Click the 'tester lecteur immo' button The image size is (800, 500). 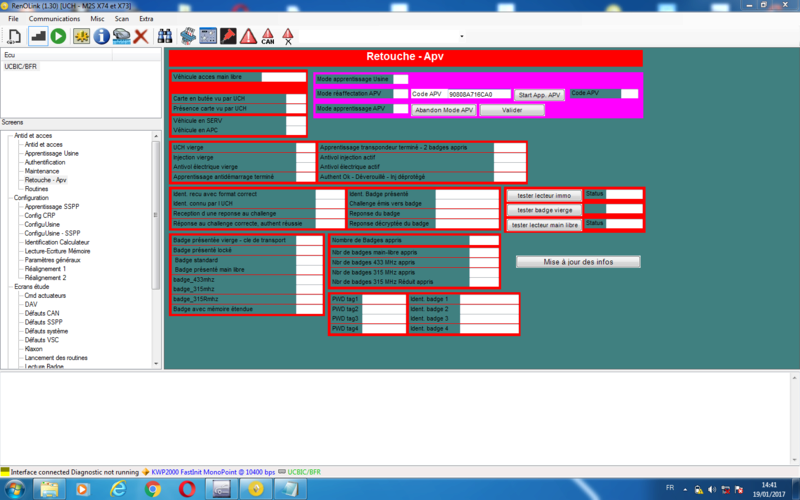(544, 195)
